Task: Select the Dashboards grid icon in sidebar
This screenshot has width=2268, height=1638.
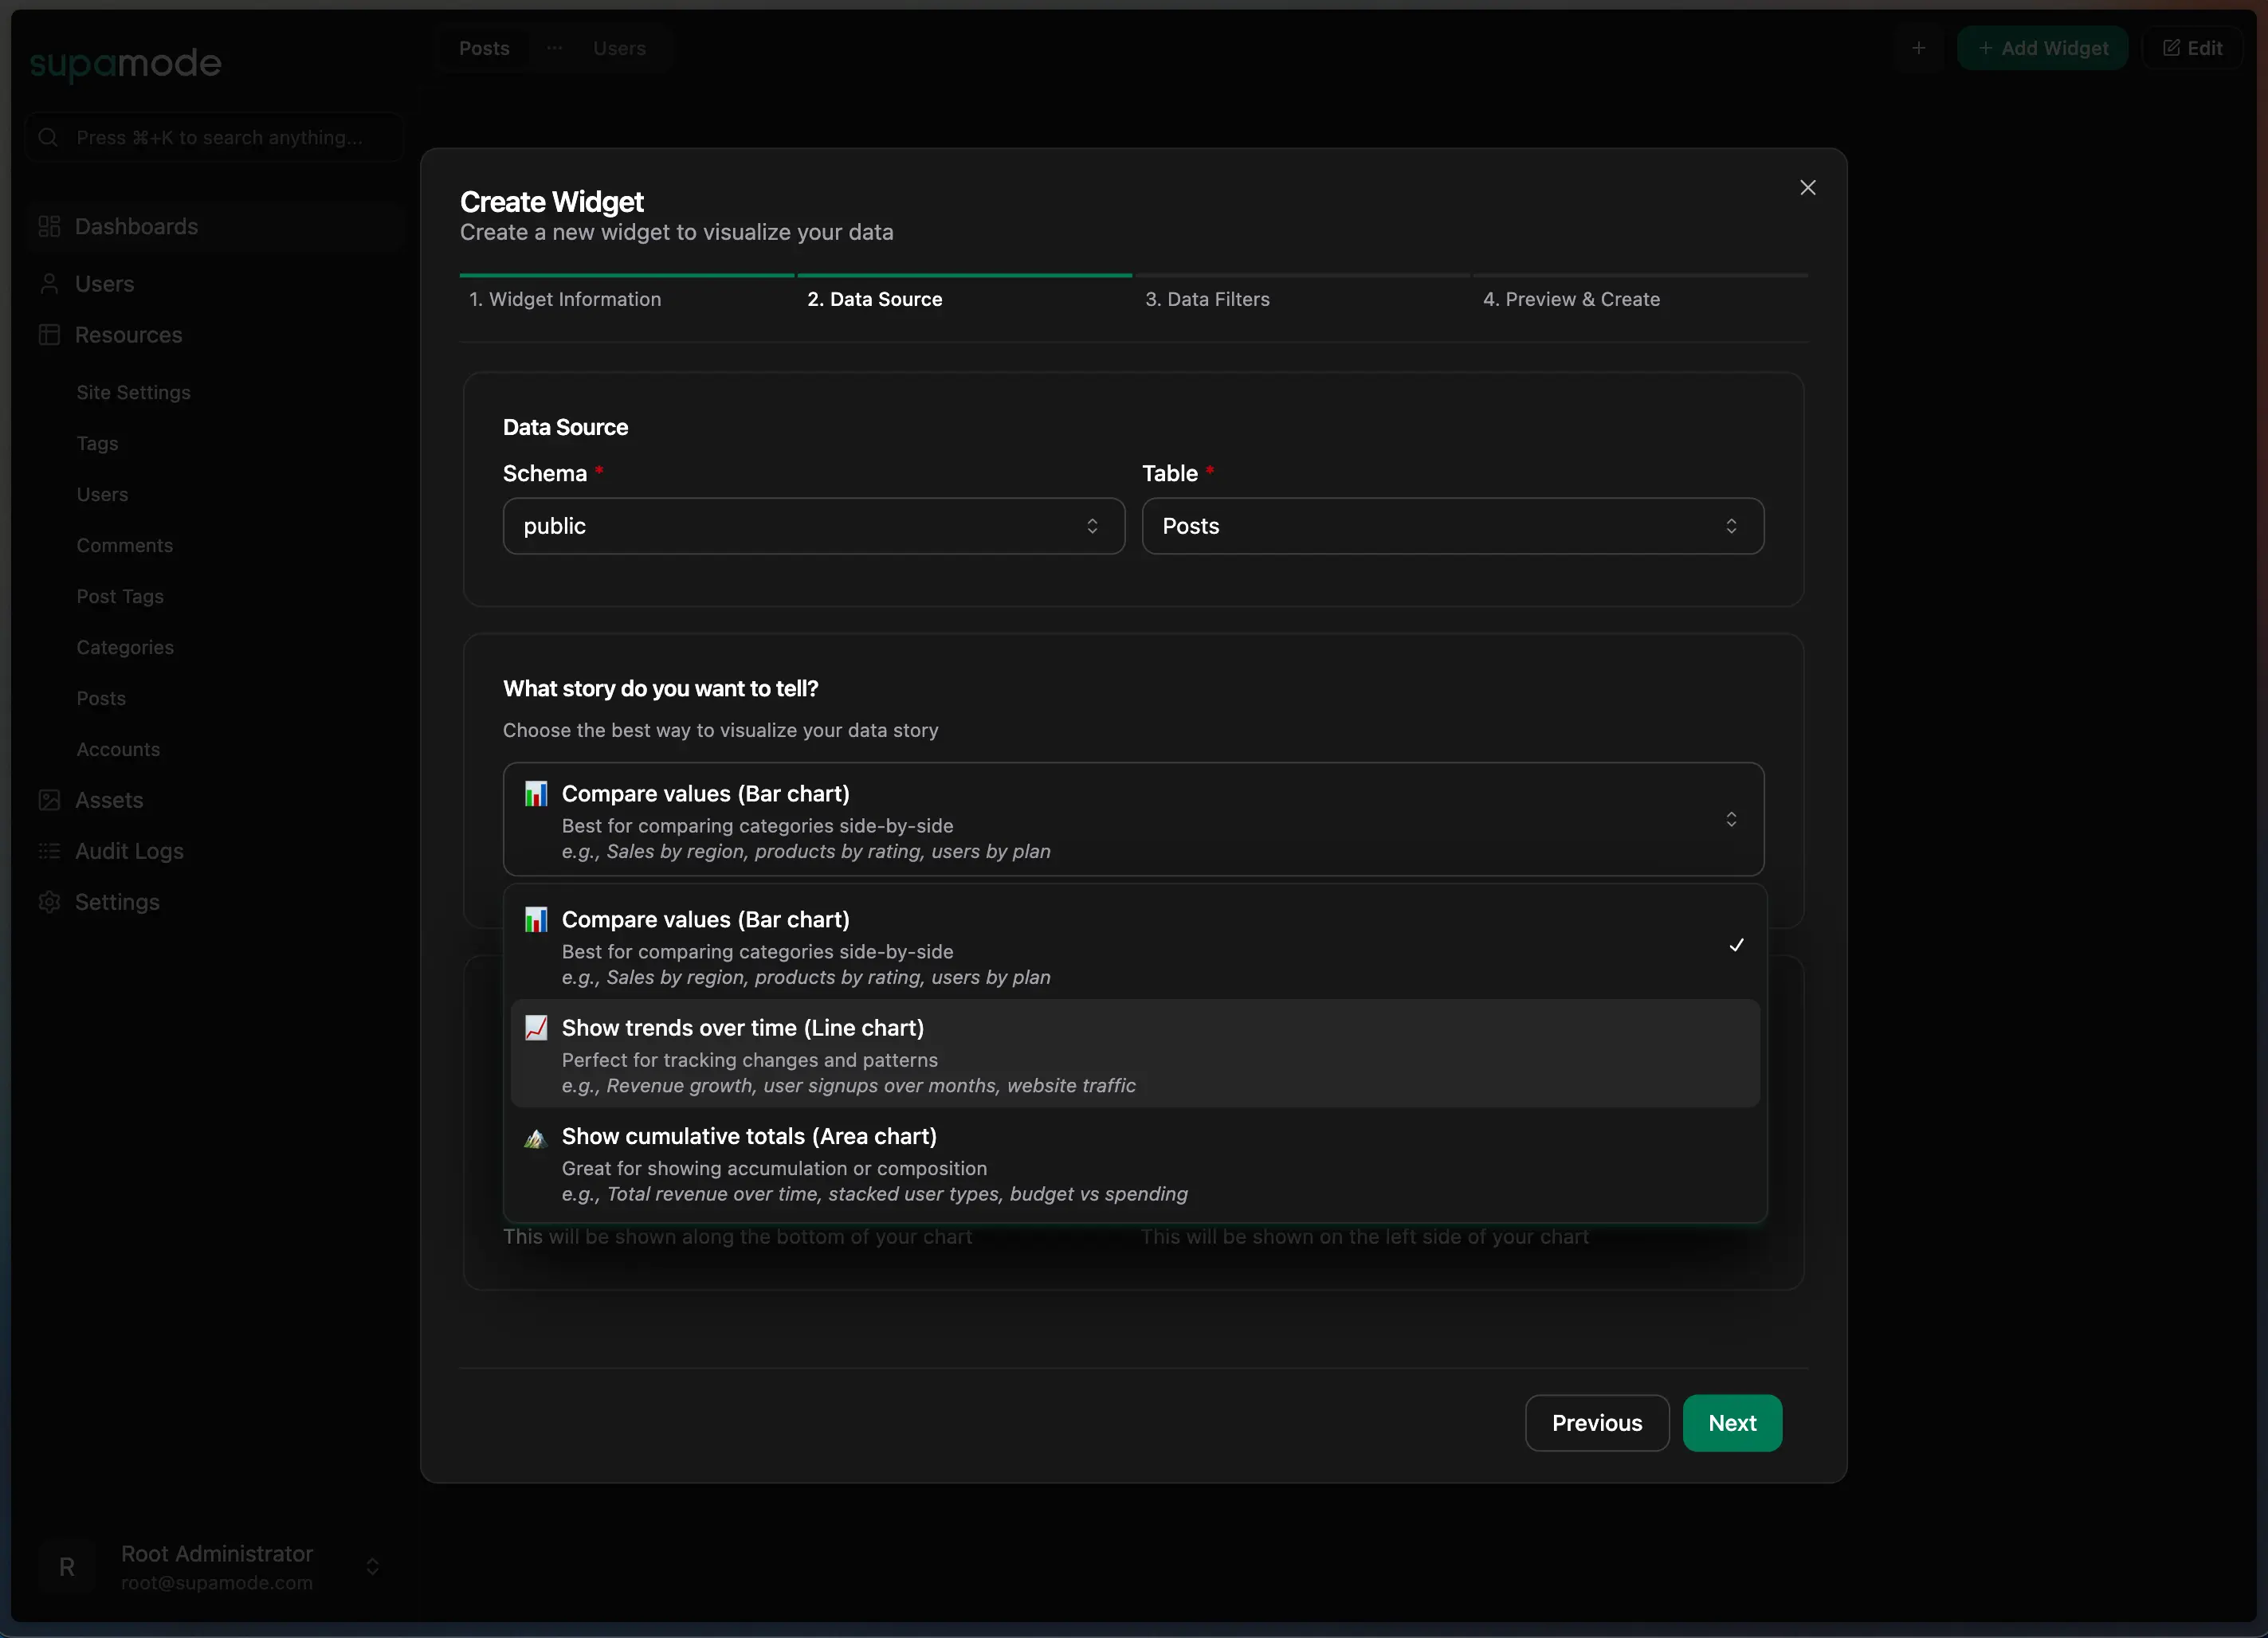Action: click(x=49, y=226)
